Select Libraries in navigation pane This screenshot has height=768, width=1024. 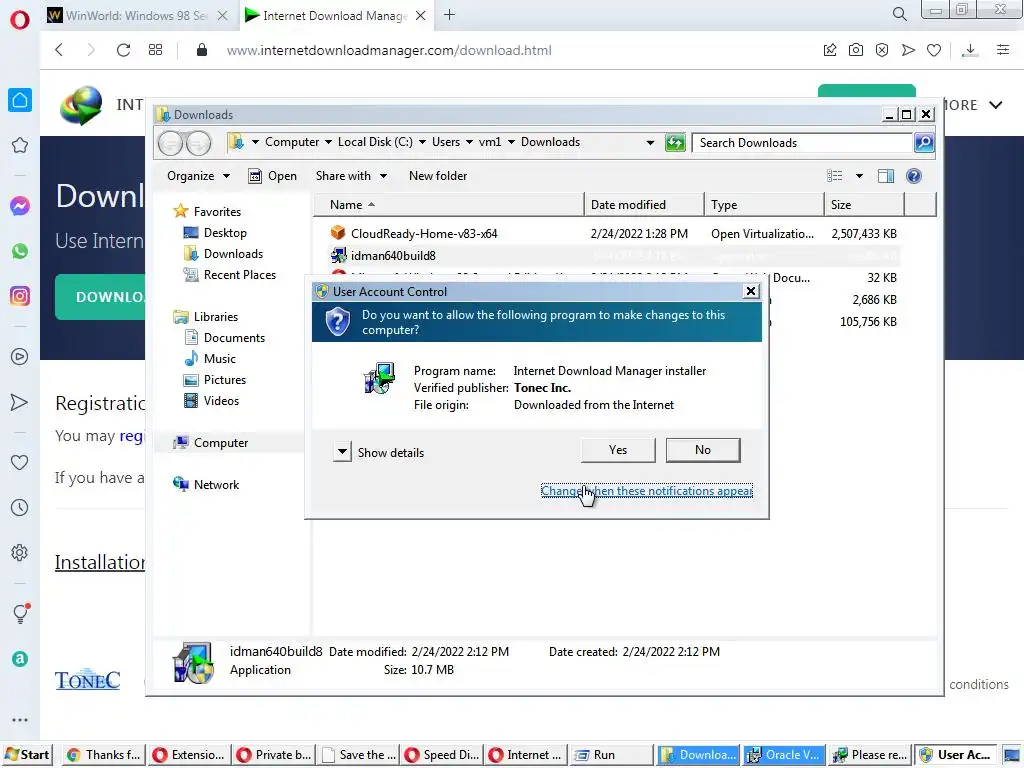point(206,316)
